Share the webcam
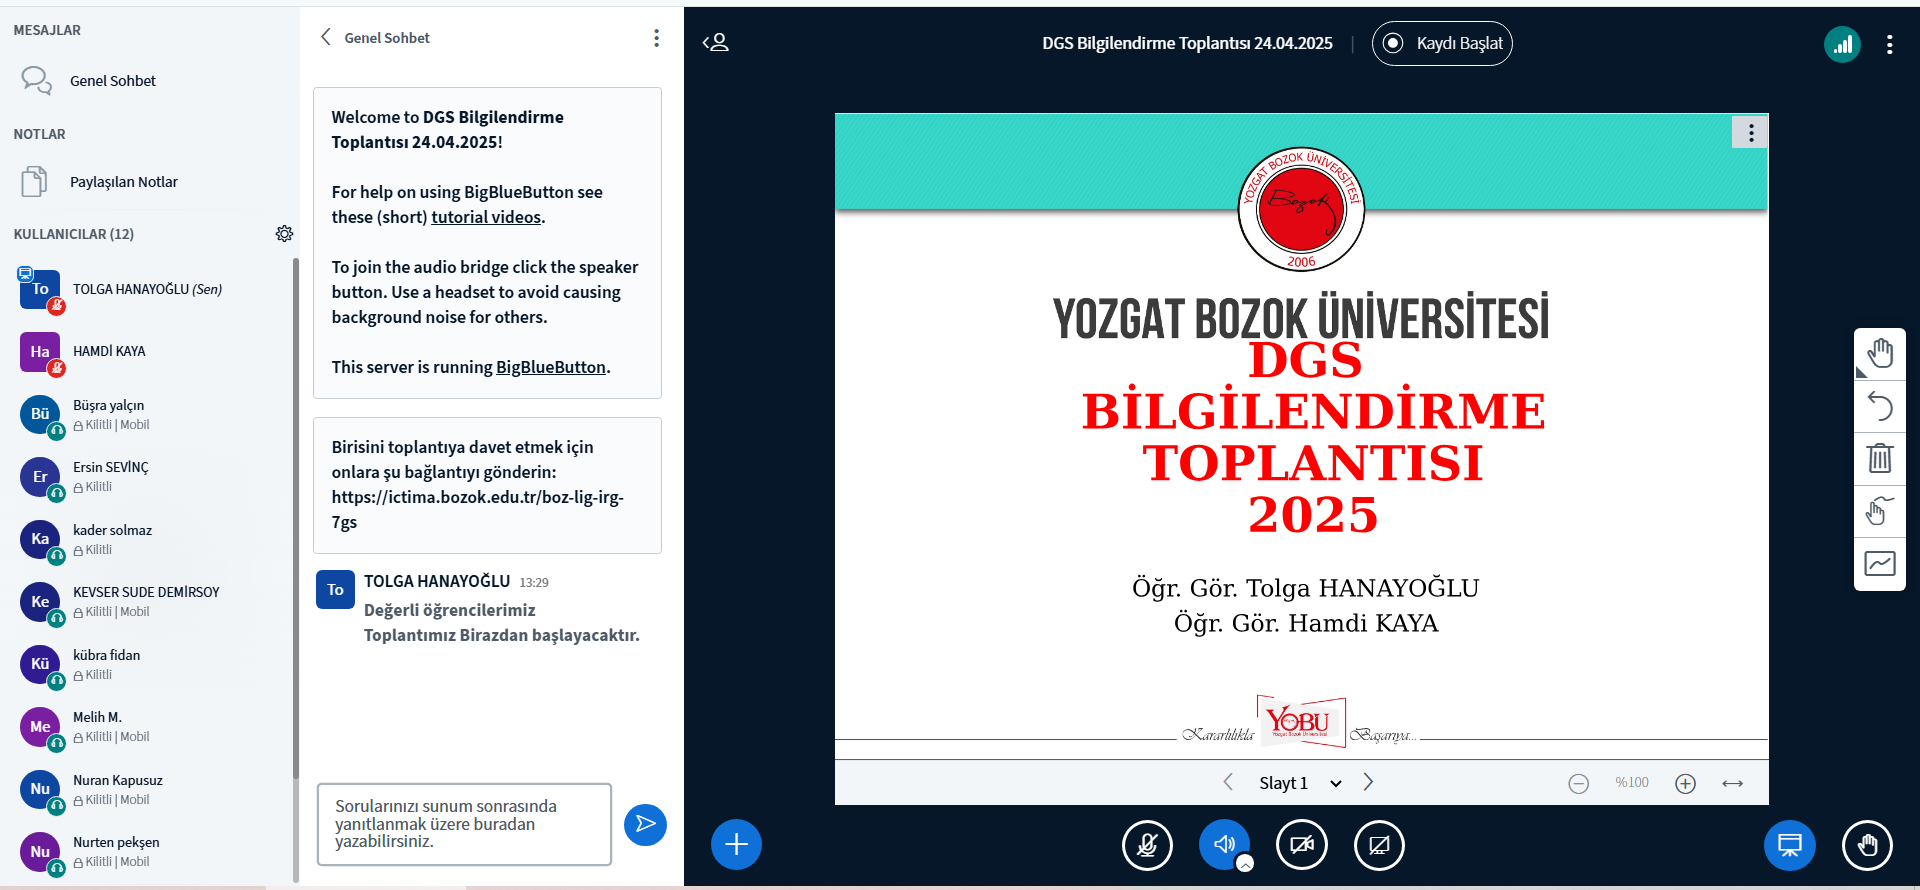The width and height of the screenshot is (1920, 890). point(1302,845)
